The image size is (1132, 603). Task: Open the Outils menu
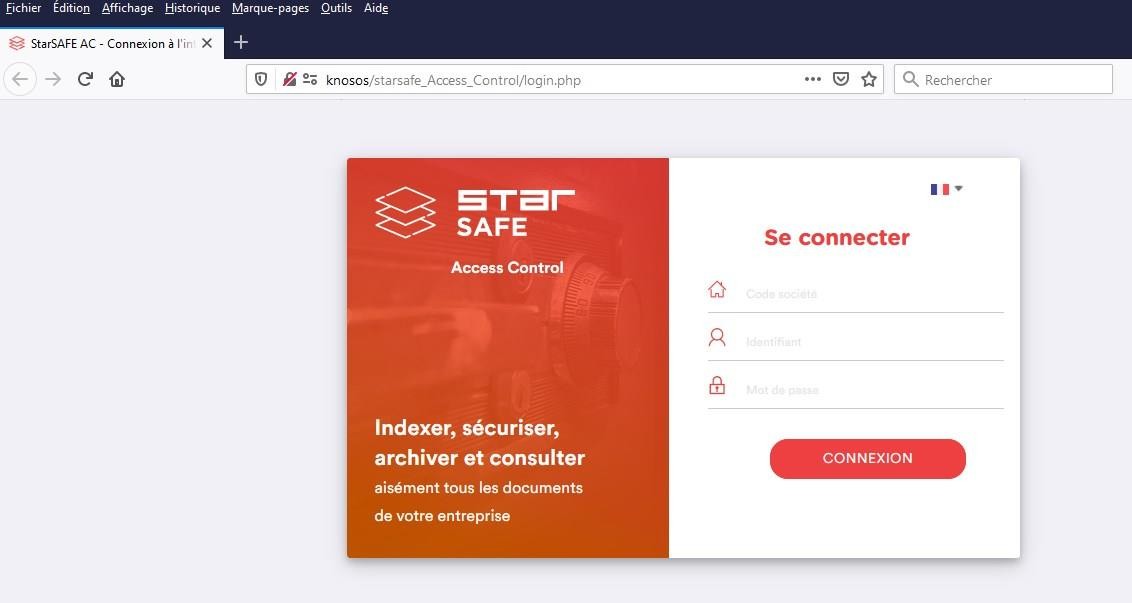tap(336, 8)
